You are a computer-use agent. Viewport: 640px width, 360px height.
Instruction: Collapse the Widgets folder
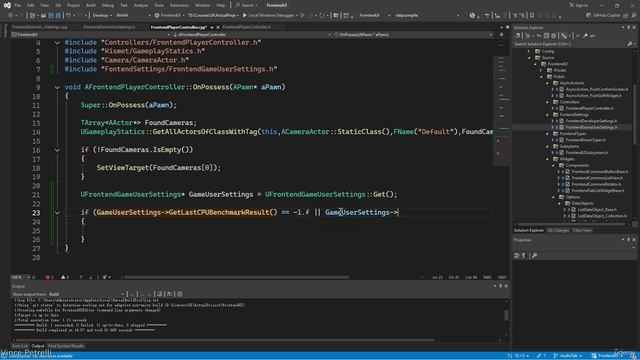(x=547, y=159)
